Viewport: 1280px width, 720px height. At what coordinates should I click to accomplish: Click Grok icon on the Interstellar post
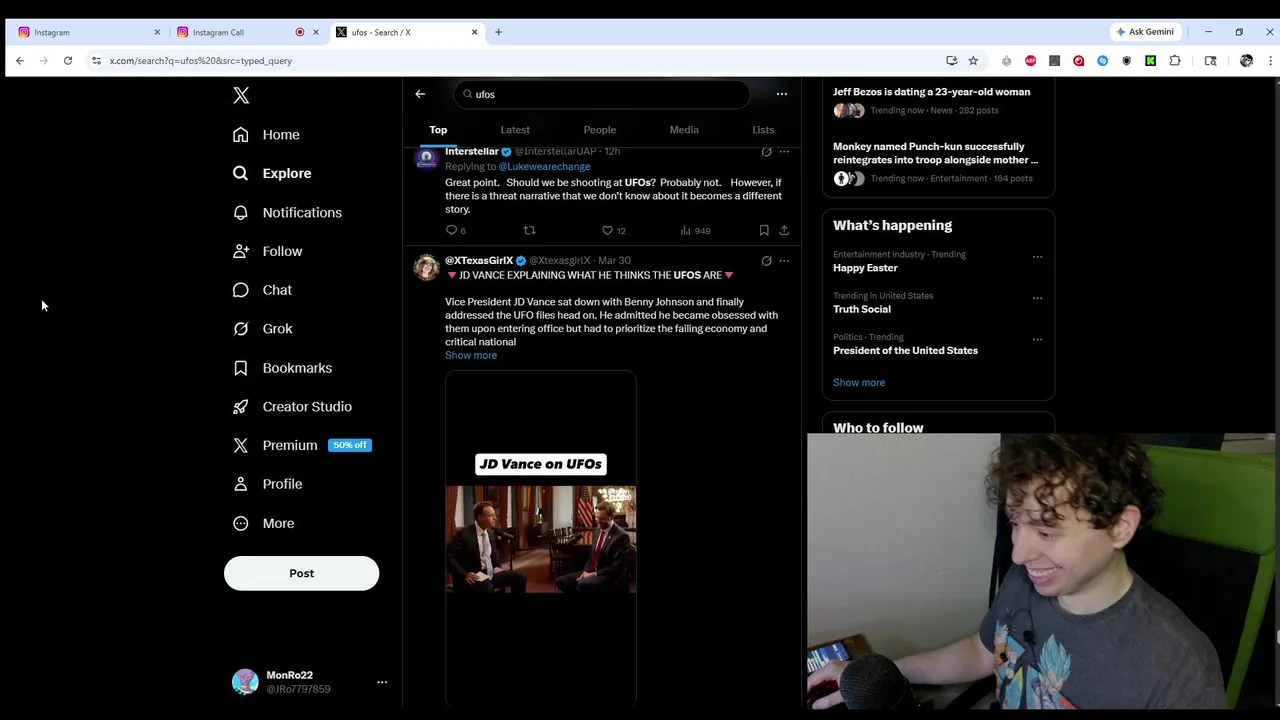tap(766, 152)
